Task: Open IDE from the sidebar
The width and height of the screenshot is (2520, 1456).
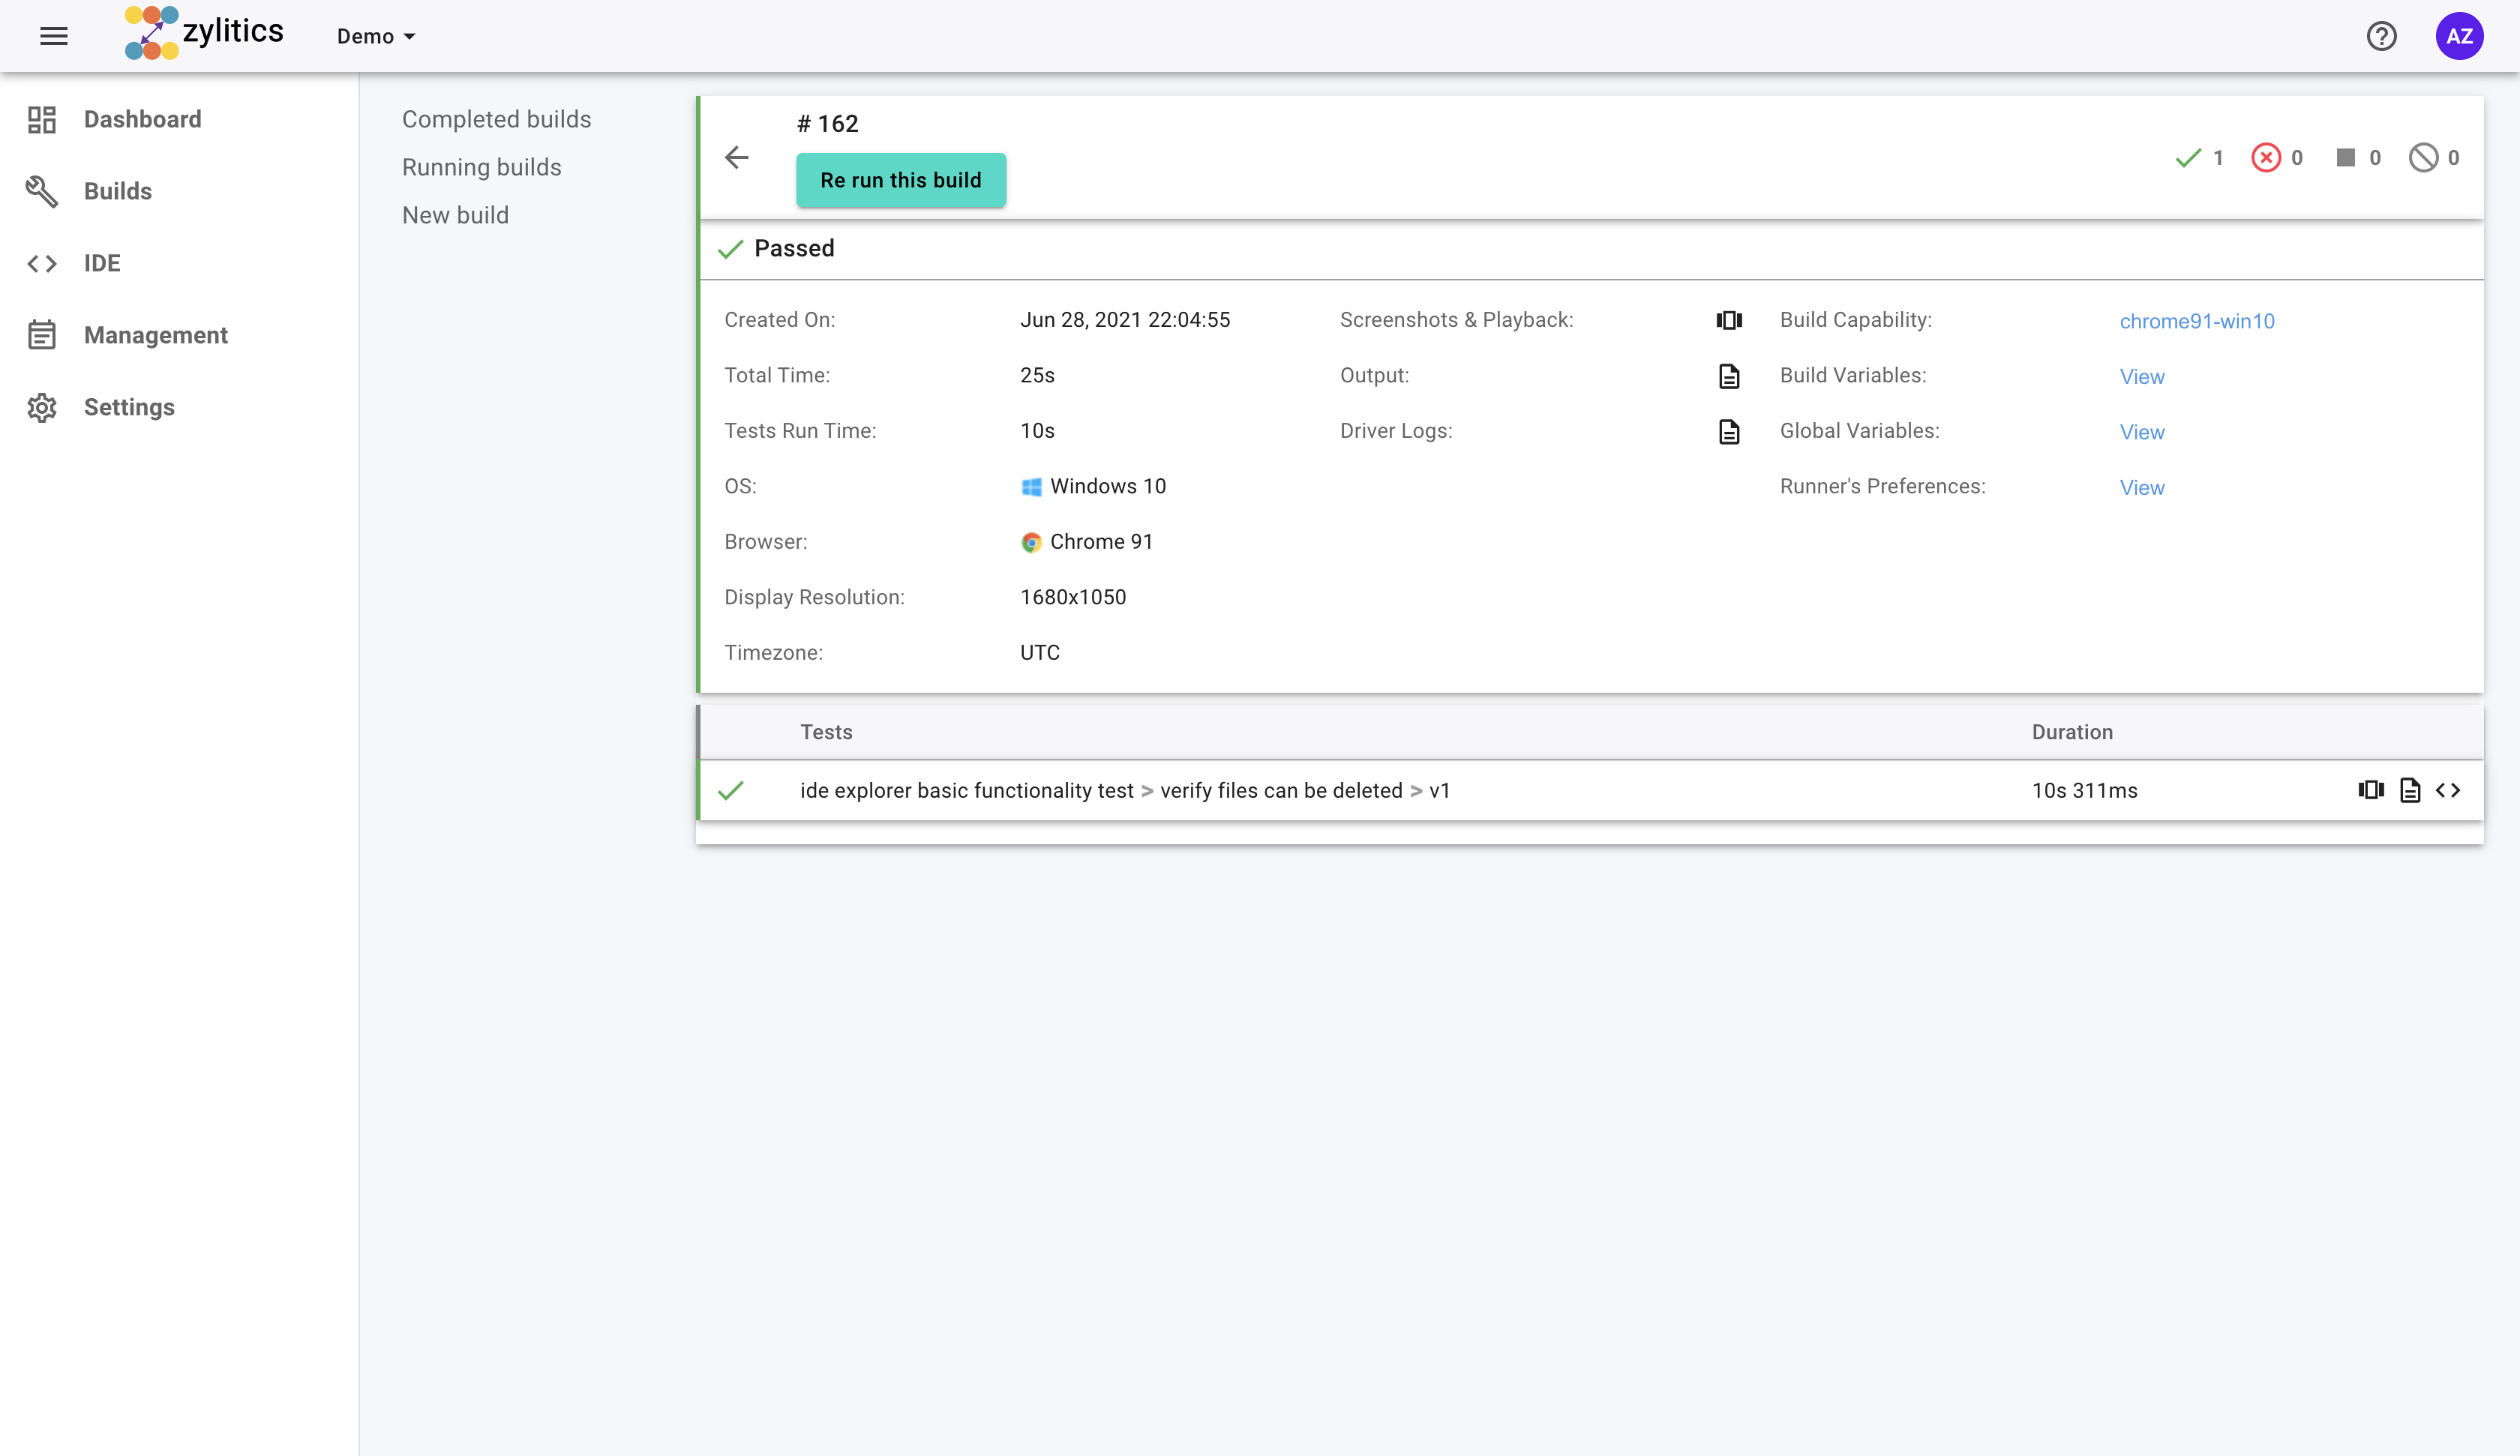Action: tap(101, 263)
